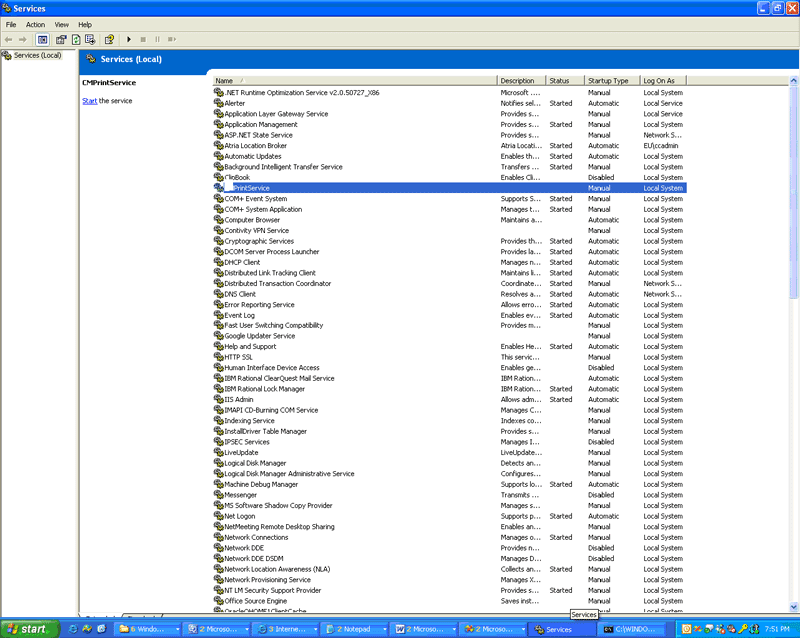Viewport: 800px width, 638px height.
Task: Switch to Services taskbar button
Action: tap(562, 629)
